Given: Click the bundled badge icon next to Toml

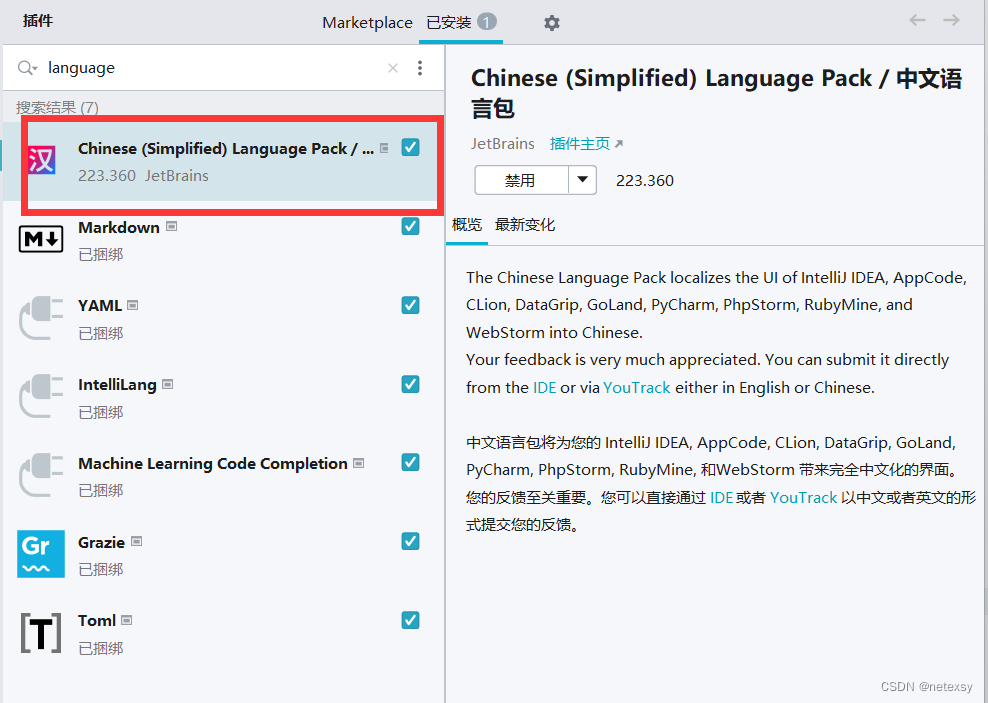Looking at the screenshot, I should pos(127,620).
